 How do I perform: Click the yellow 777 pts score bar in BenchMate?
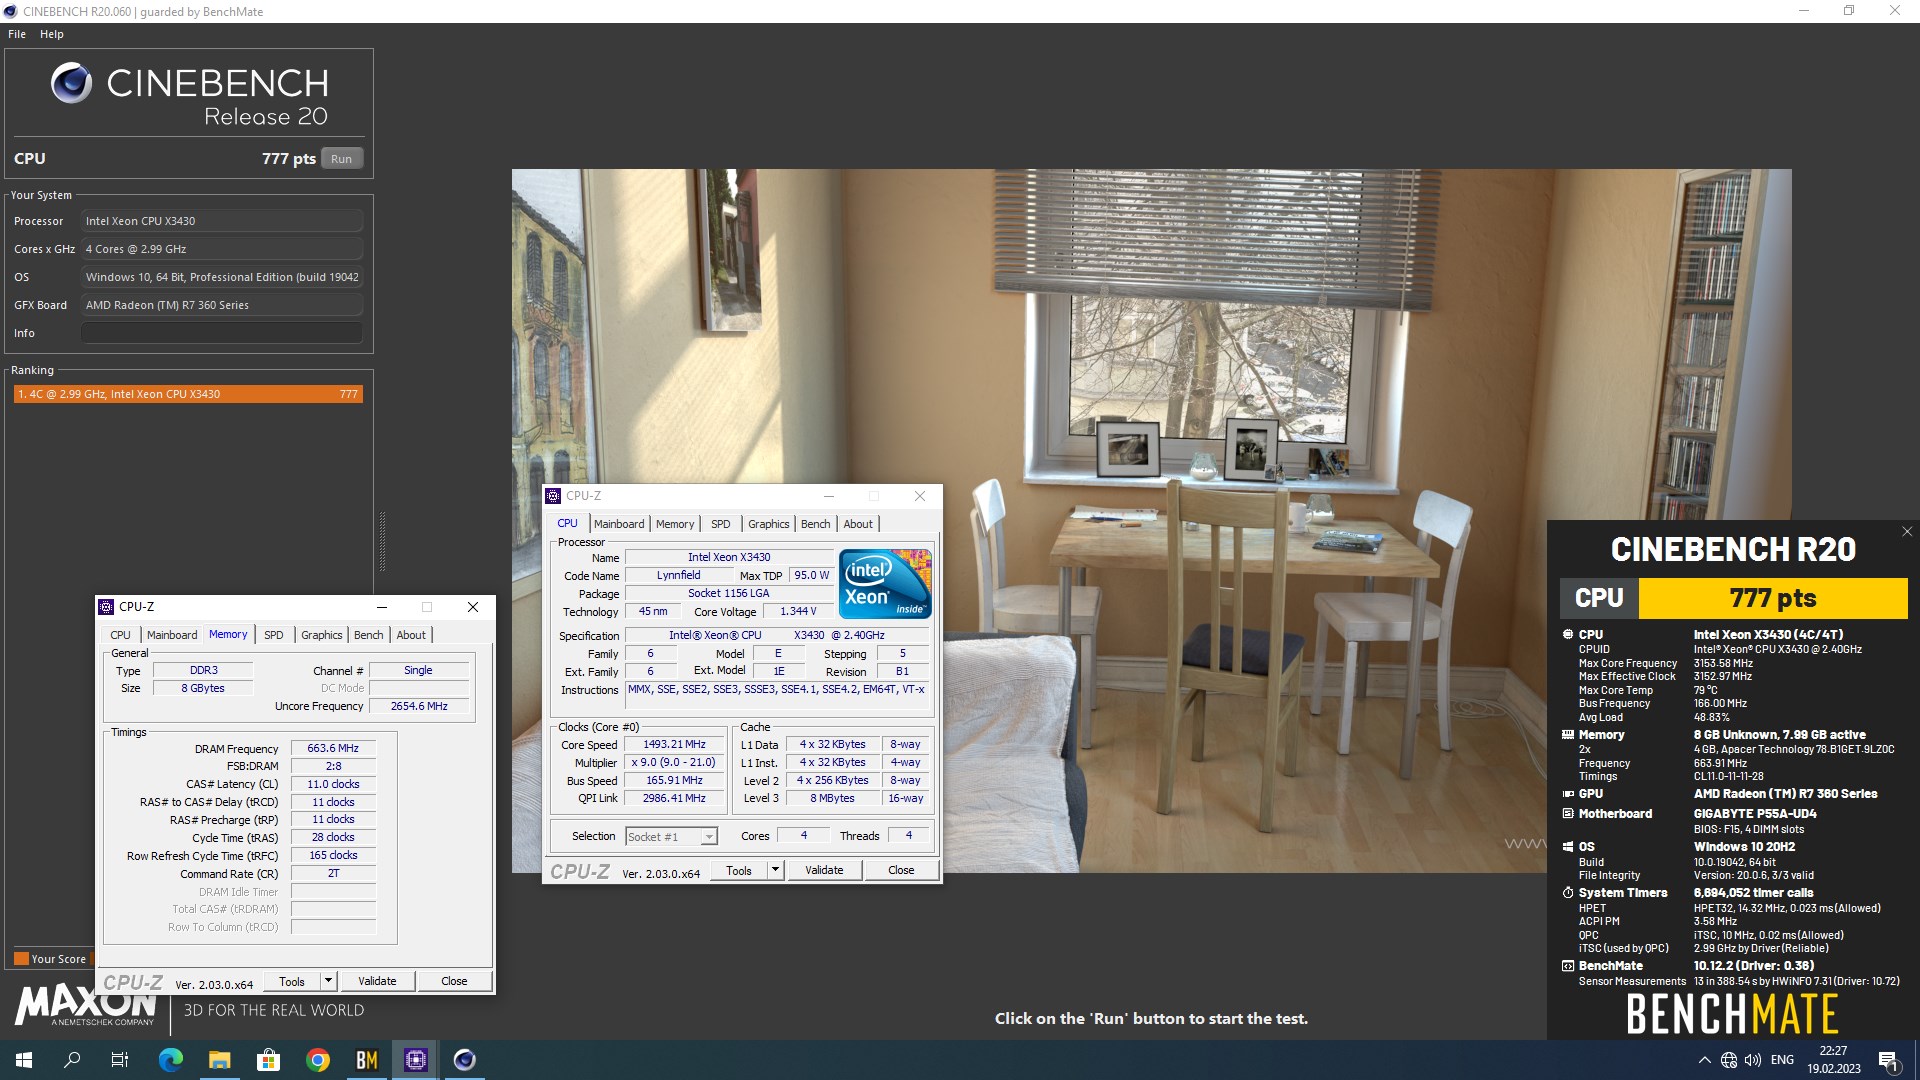tap(1773, 598)
